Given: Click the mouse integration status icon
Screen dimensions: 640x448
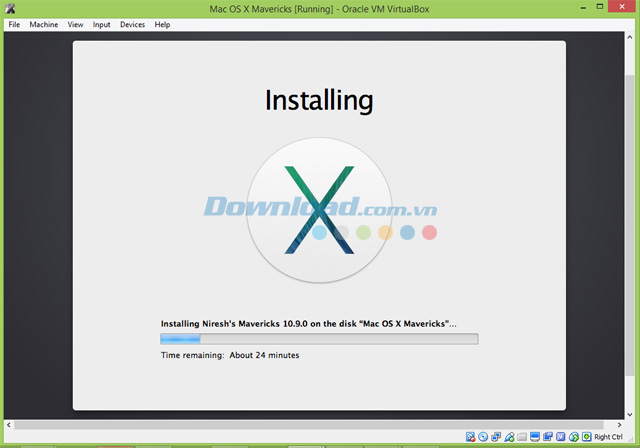Looking at the screenshot, I should pyautogui.click(x=573, y=437).
